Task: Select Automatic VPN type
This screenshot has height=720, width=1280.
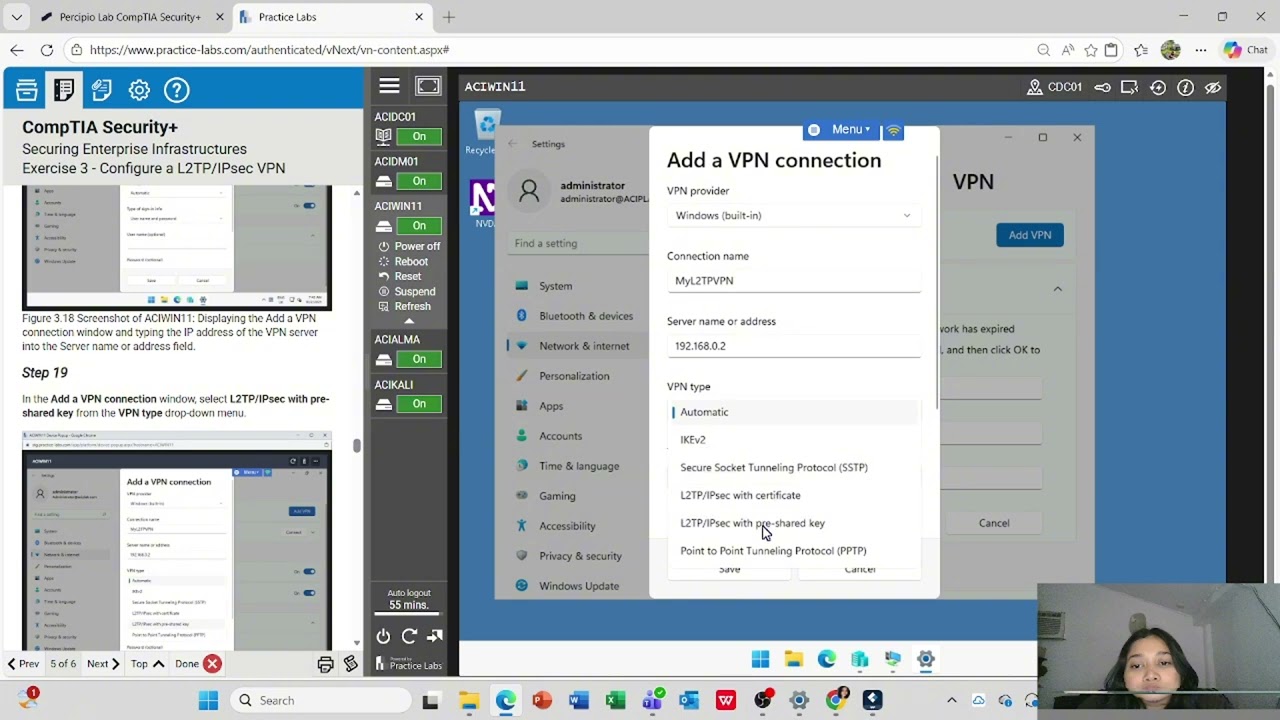Action: click(x=793, y=412)
